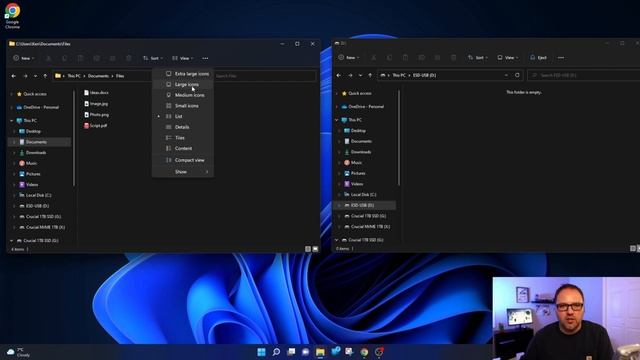Select ESD-USB (D:) in Files window sidebar
The width and height of the screenshot is (640, 360).
33,206
